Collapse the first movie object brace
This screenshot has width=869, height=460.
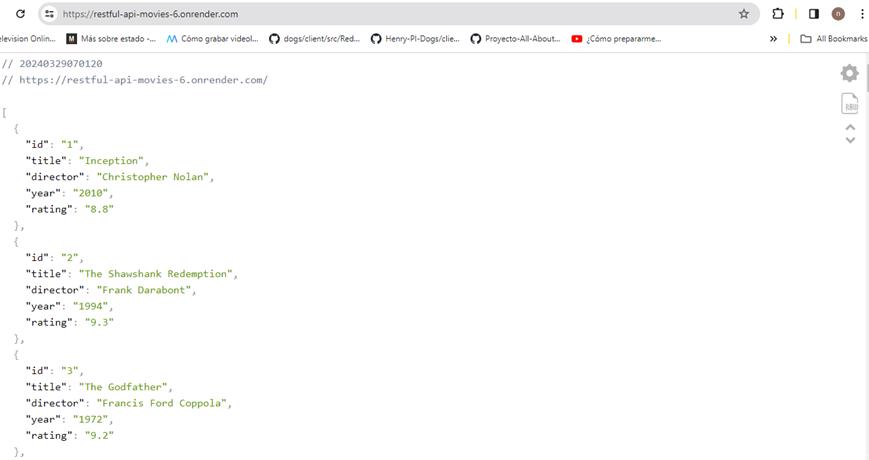pos(16,129)
